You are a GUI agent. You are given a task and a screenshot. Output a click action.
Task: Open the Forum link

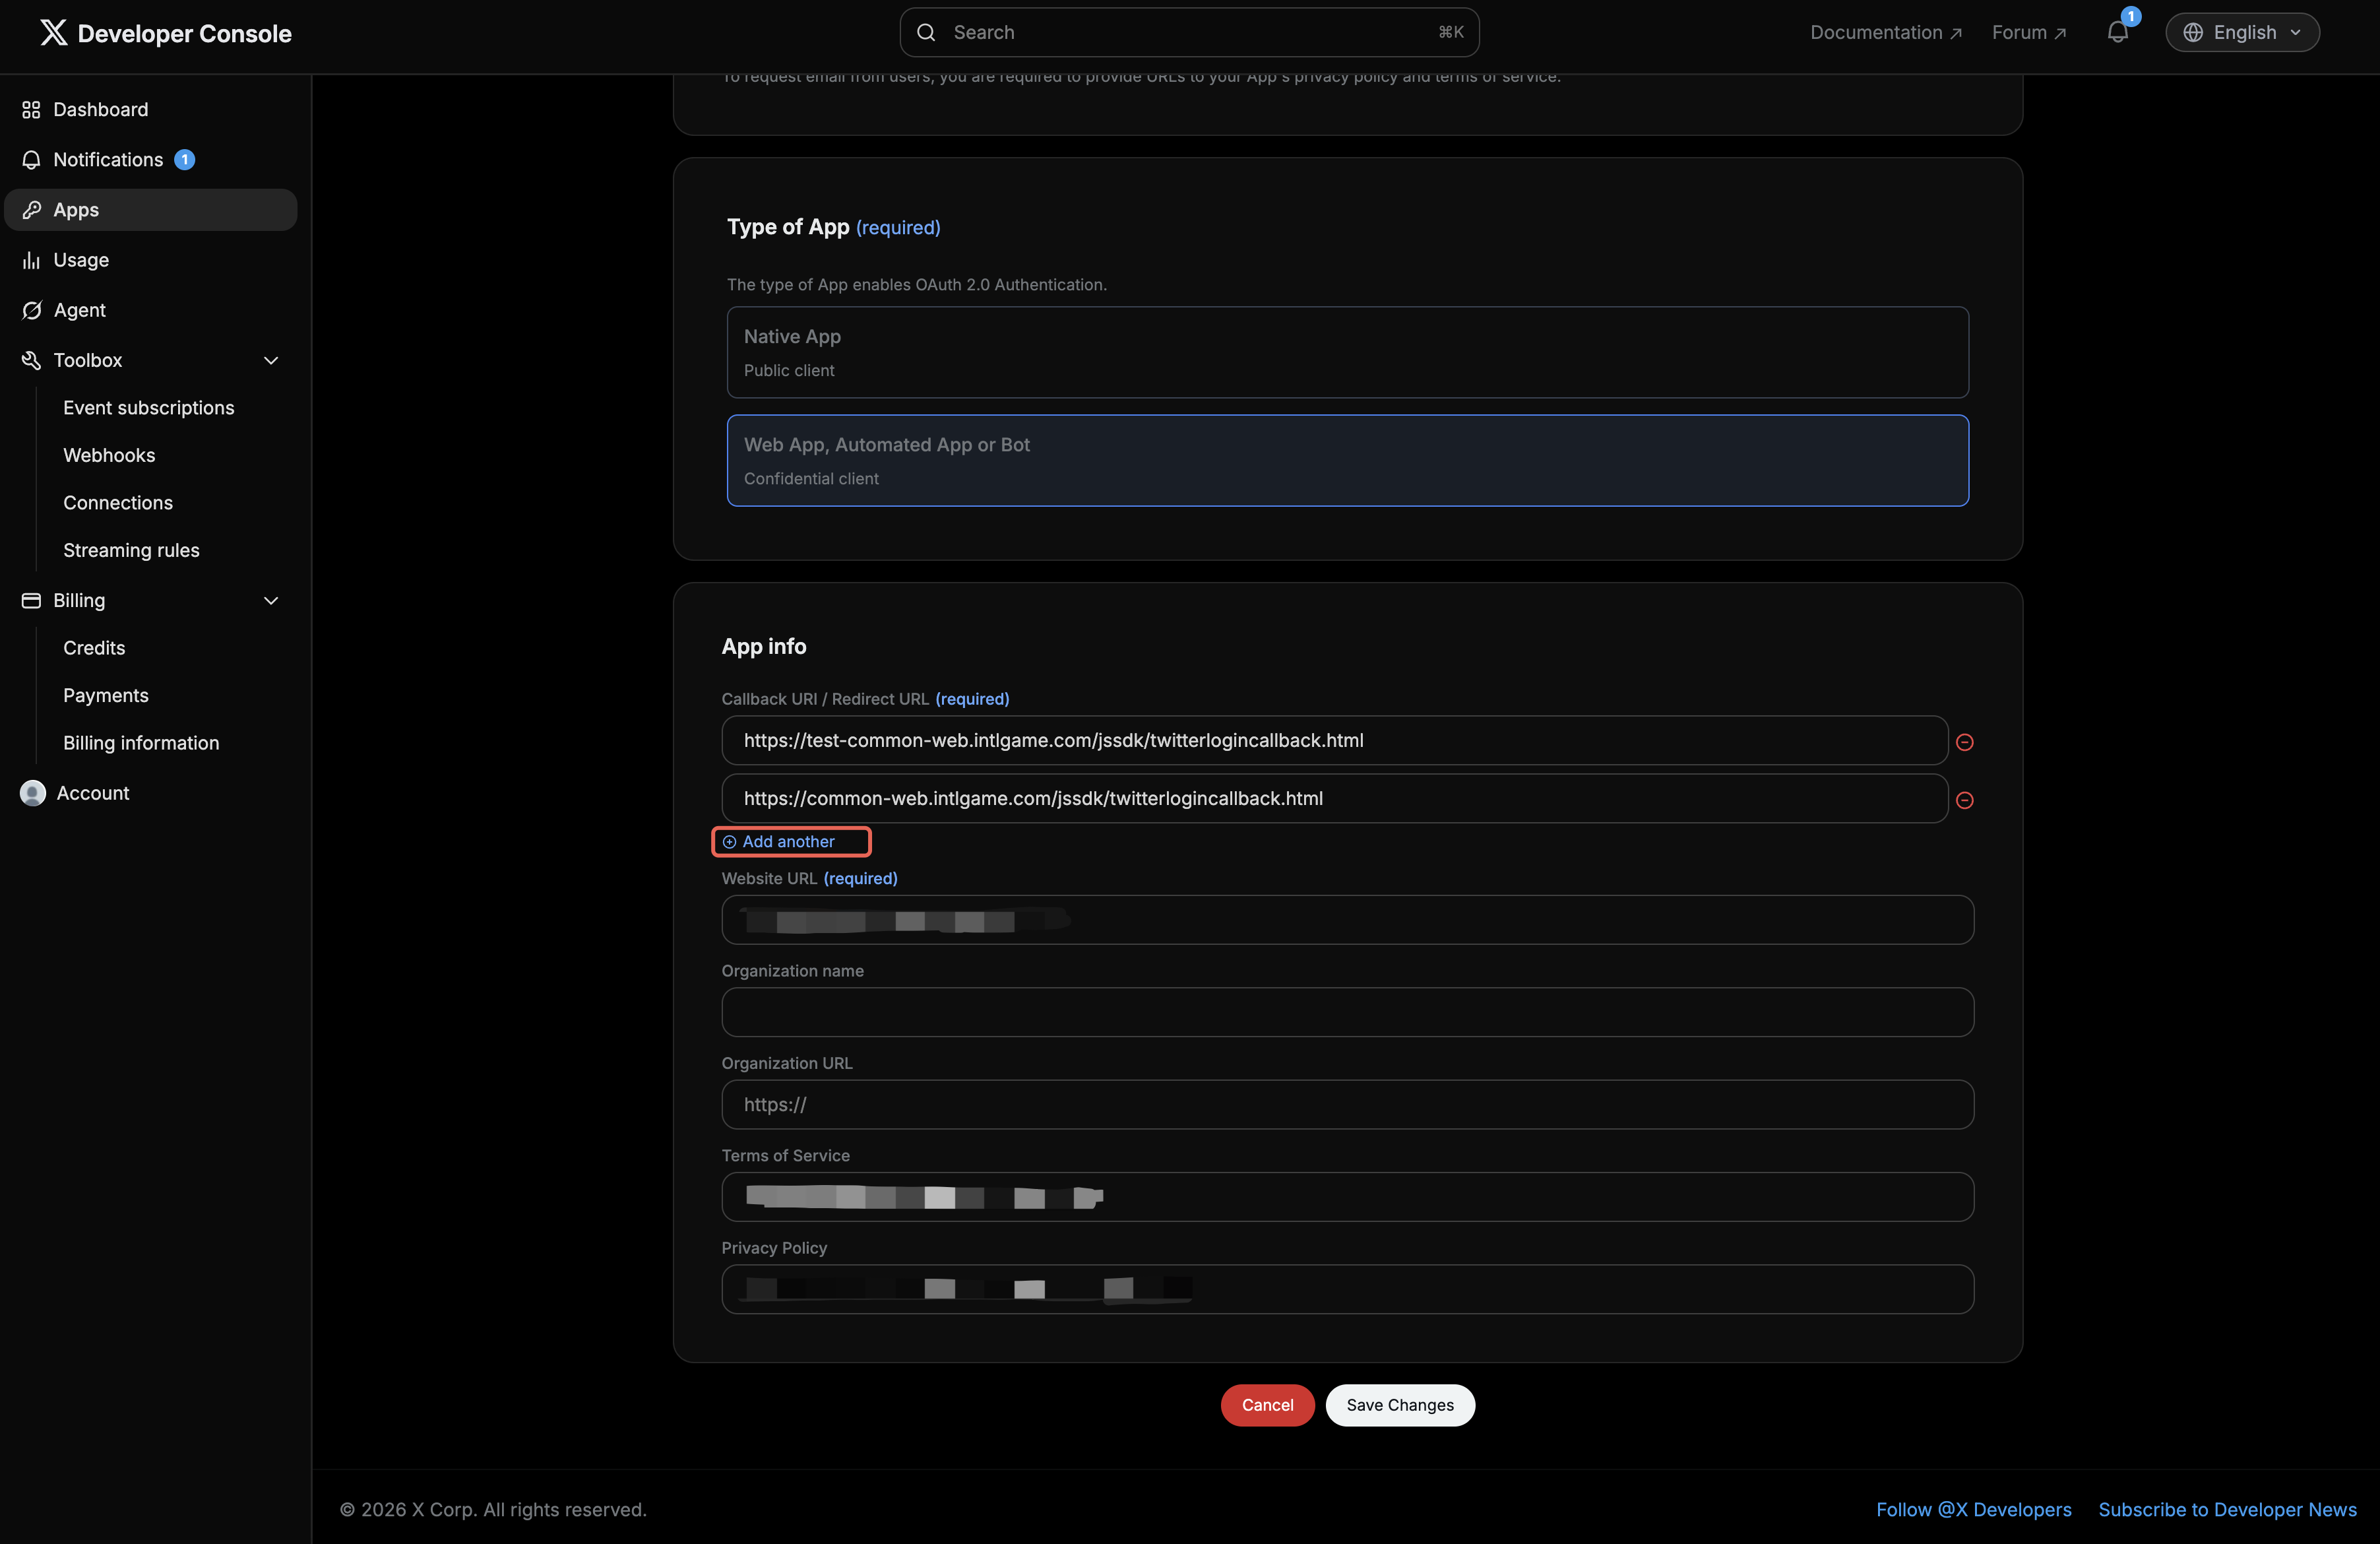pyautogui.click(x=2029, y=32)
